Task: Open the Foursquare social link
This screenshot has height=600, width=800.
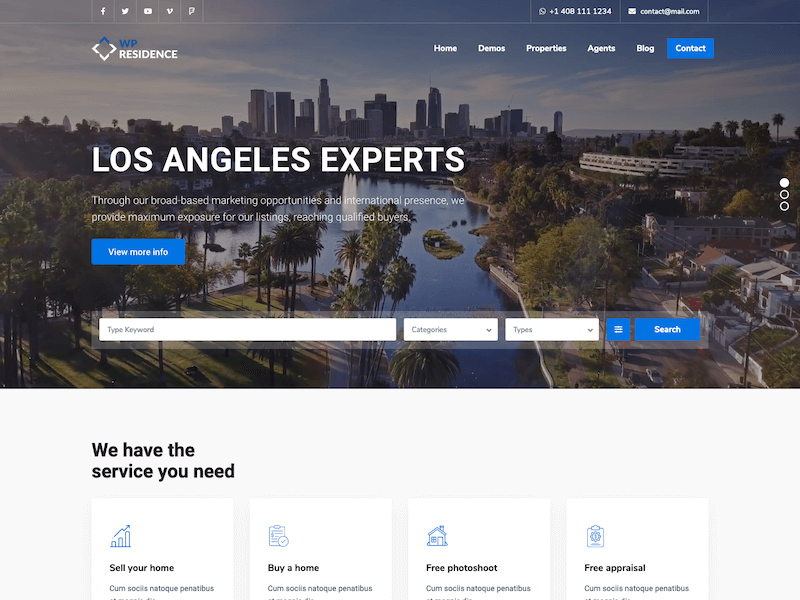Action: [192, 11]
